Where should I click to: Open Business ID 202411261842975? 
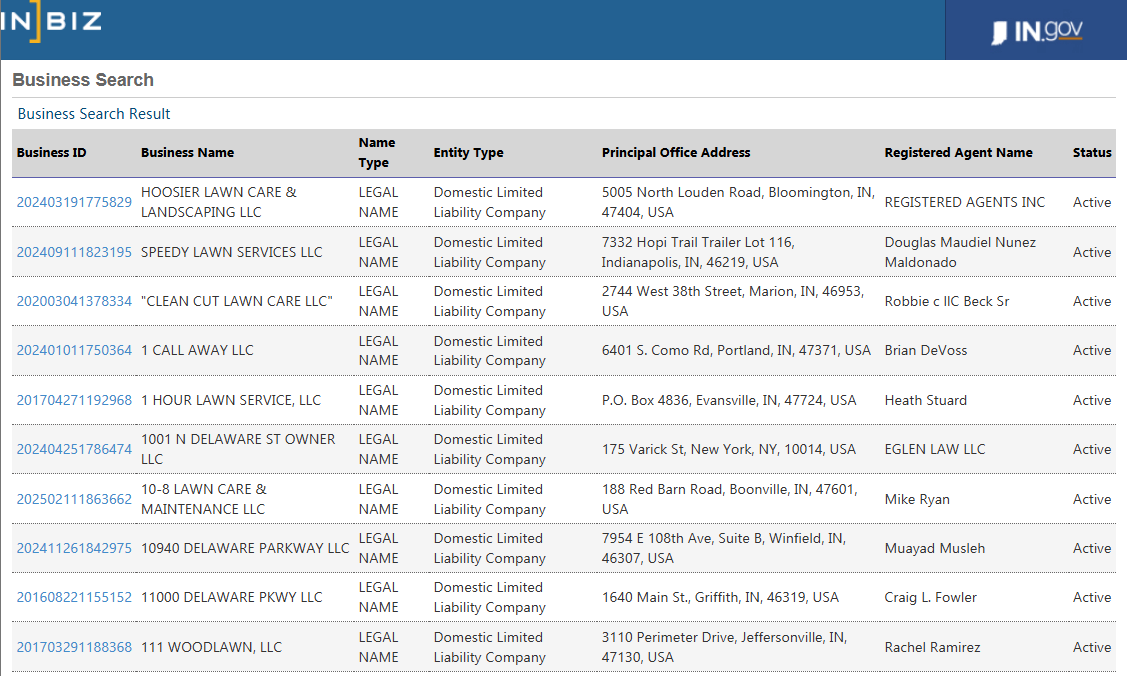tap(74, 548)
